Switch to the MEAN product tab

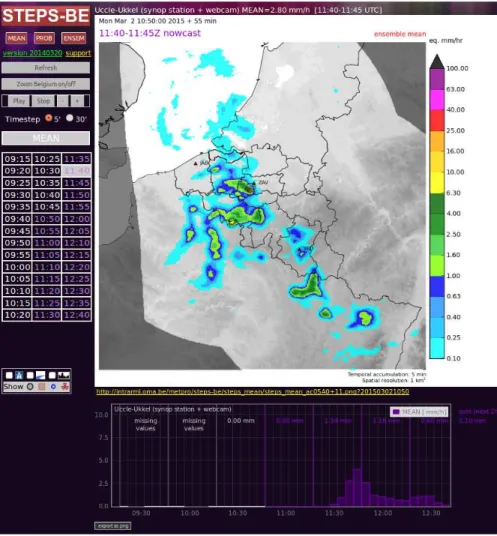(16, 38)
